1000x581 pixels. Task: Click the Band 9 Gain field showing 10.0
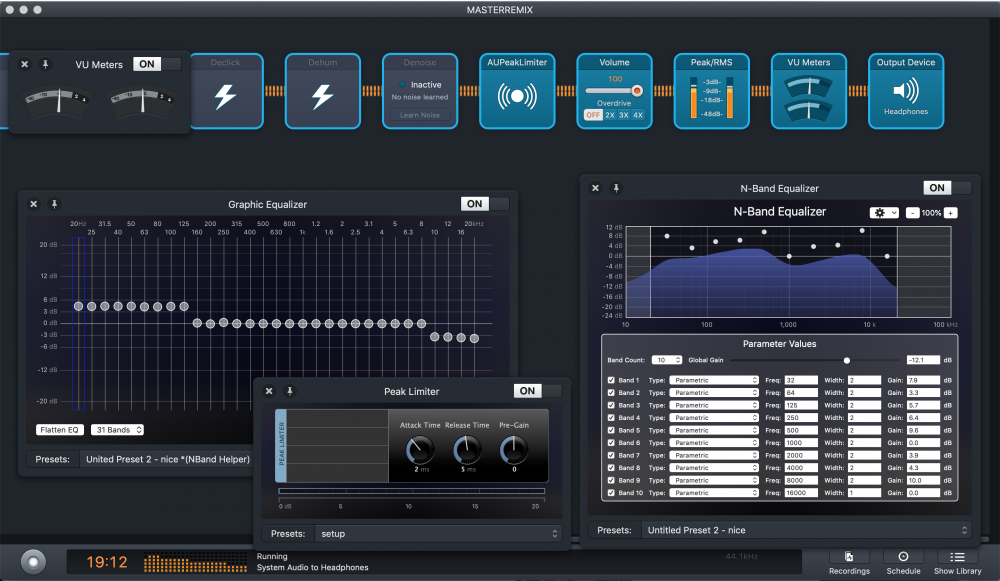(923, 480)
